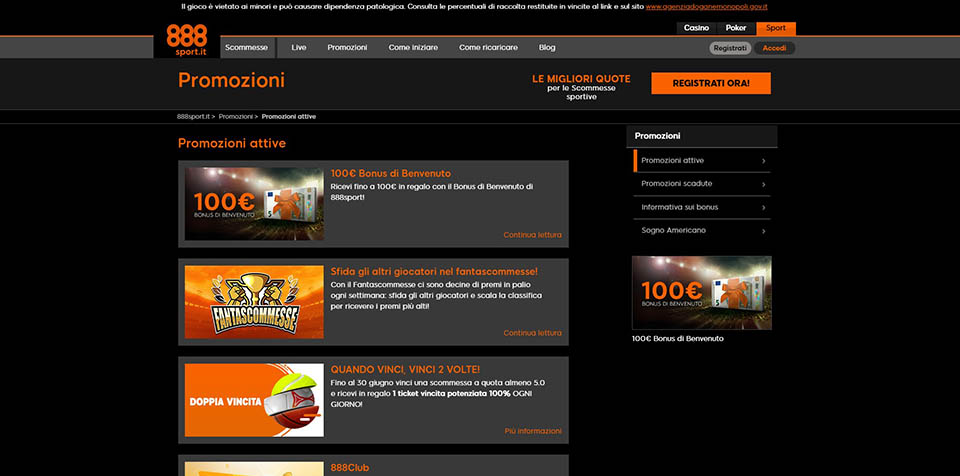Viewport: 960px width, 476px height.
Task: Click the Promozioni breadcrumb link
Action: [236, 116]
